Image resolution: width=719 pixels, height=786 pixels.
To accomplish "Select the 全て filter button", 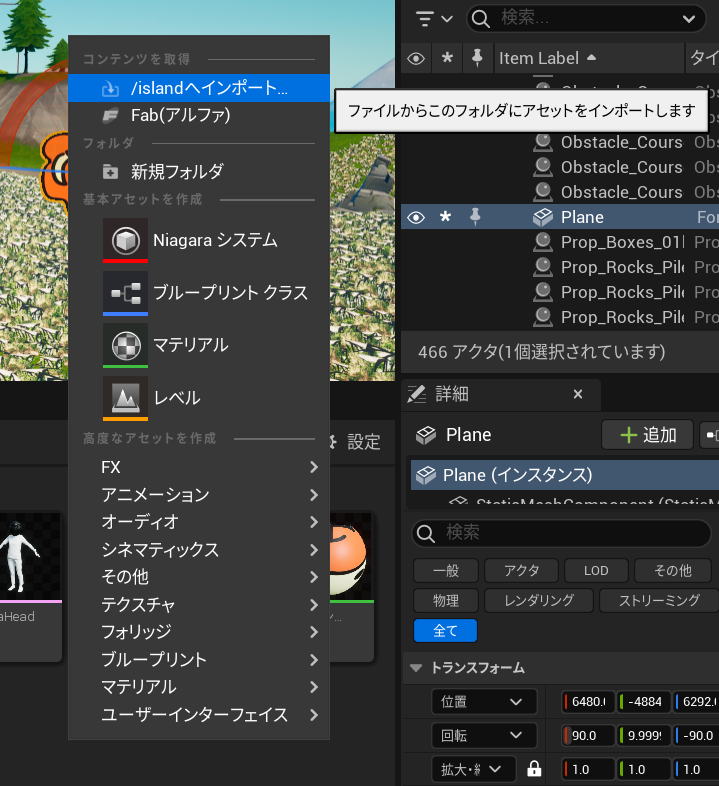I will coord(445,631).
